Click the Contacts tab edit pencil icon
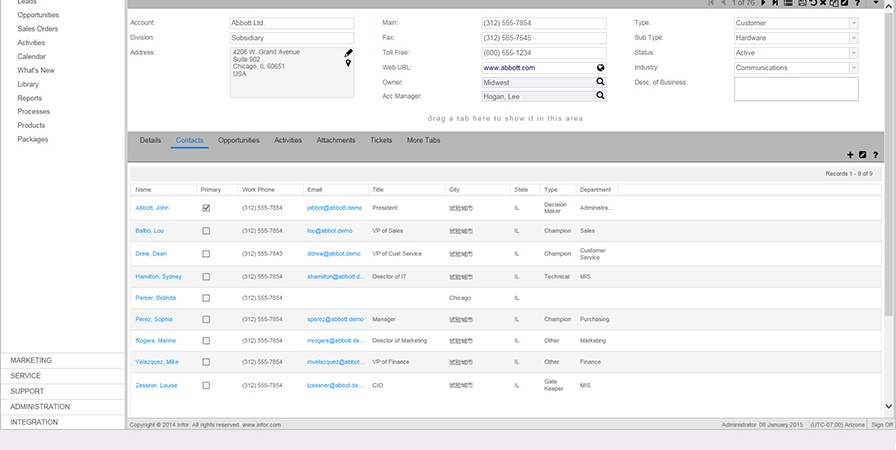The height and width of the screenshot is (450, 896). (x=863, y=155)
